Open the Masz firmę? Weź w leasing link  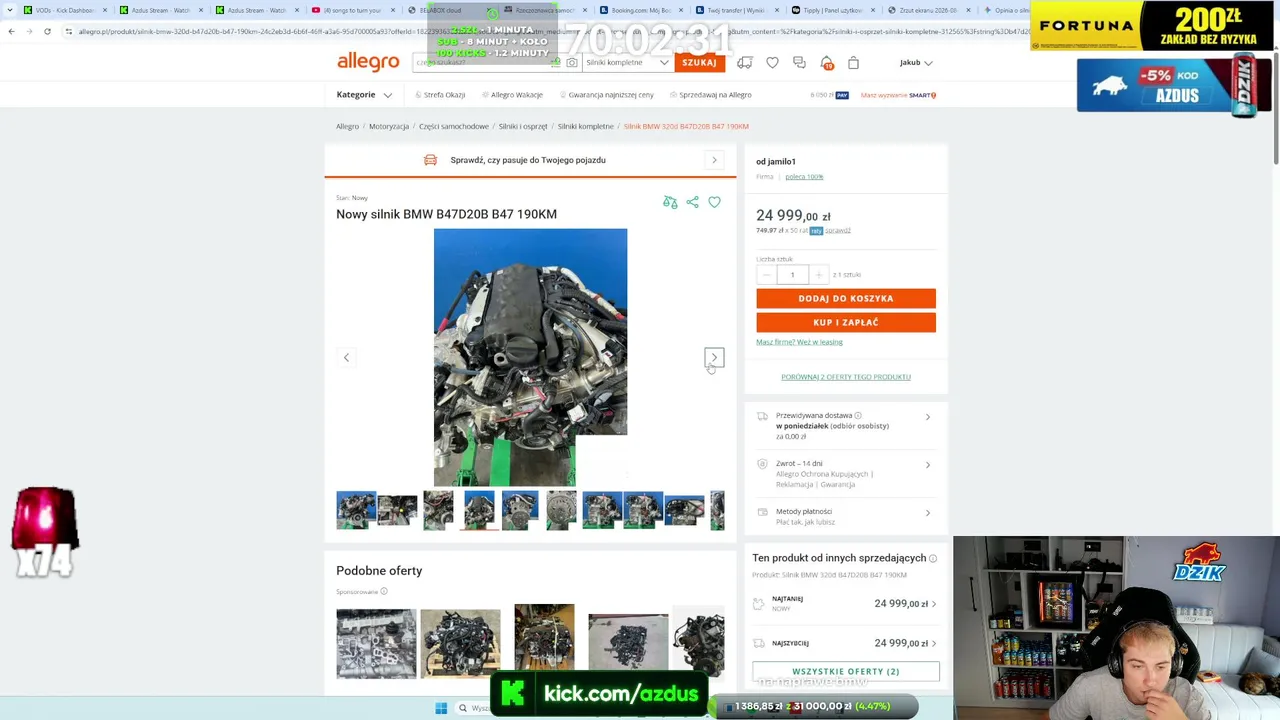click(x=799, y=342)
